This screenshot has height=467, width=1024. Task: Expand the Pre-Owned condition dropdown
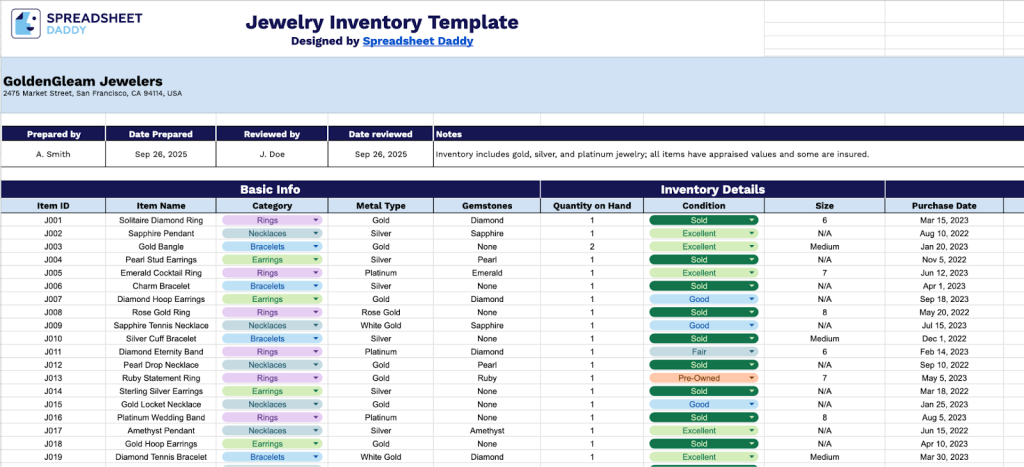coord(752,378)
